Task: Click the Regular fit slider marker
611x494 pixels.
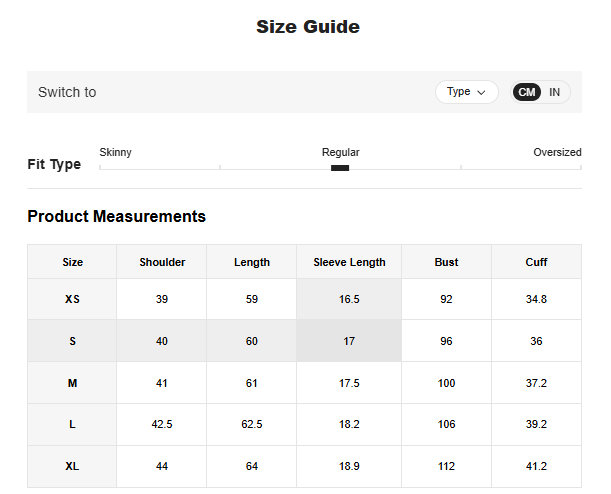Action: pyautogui.click(x=340, y=168)
